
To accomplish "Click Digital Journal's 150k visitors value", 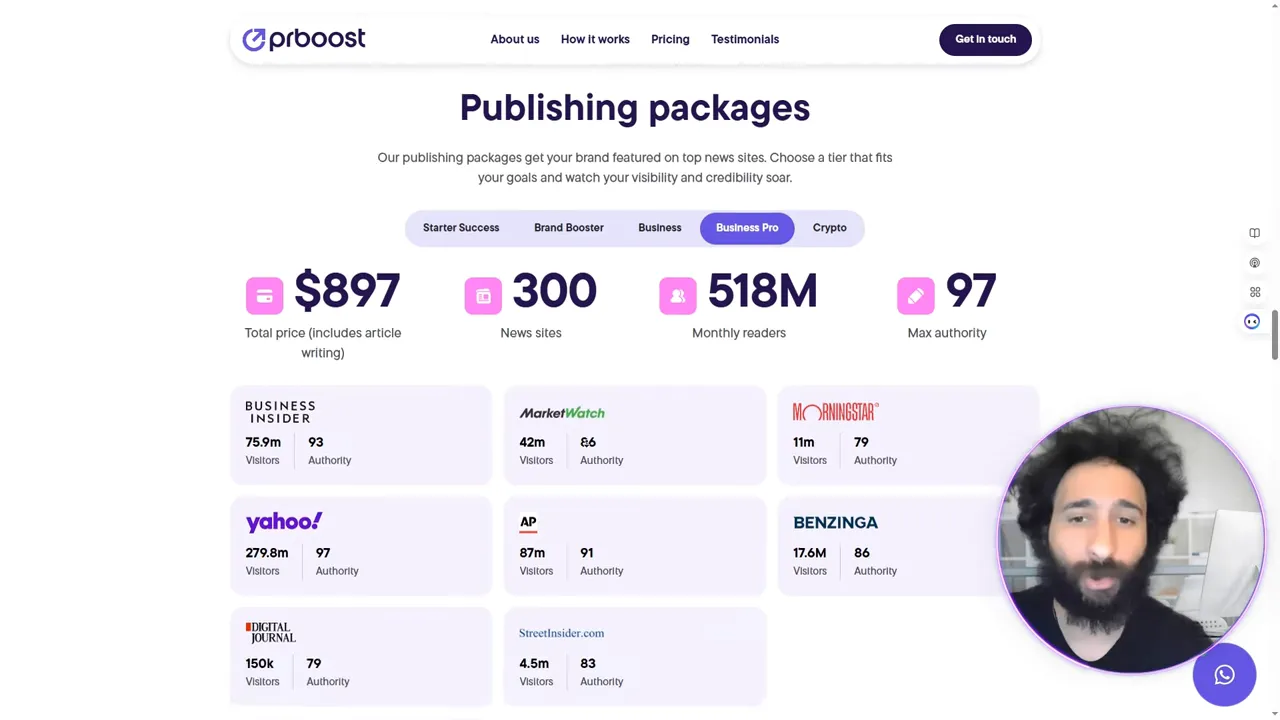I will (x=260, y=663).
